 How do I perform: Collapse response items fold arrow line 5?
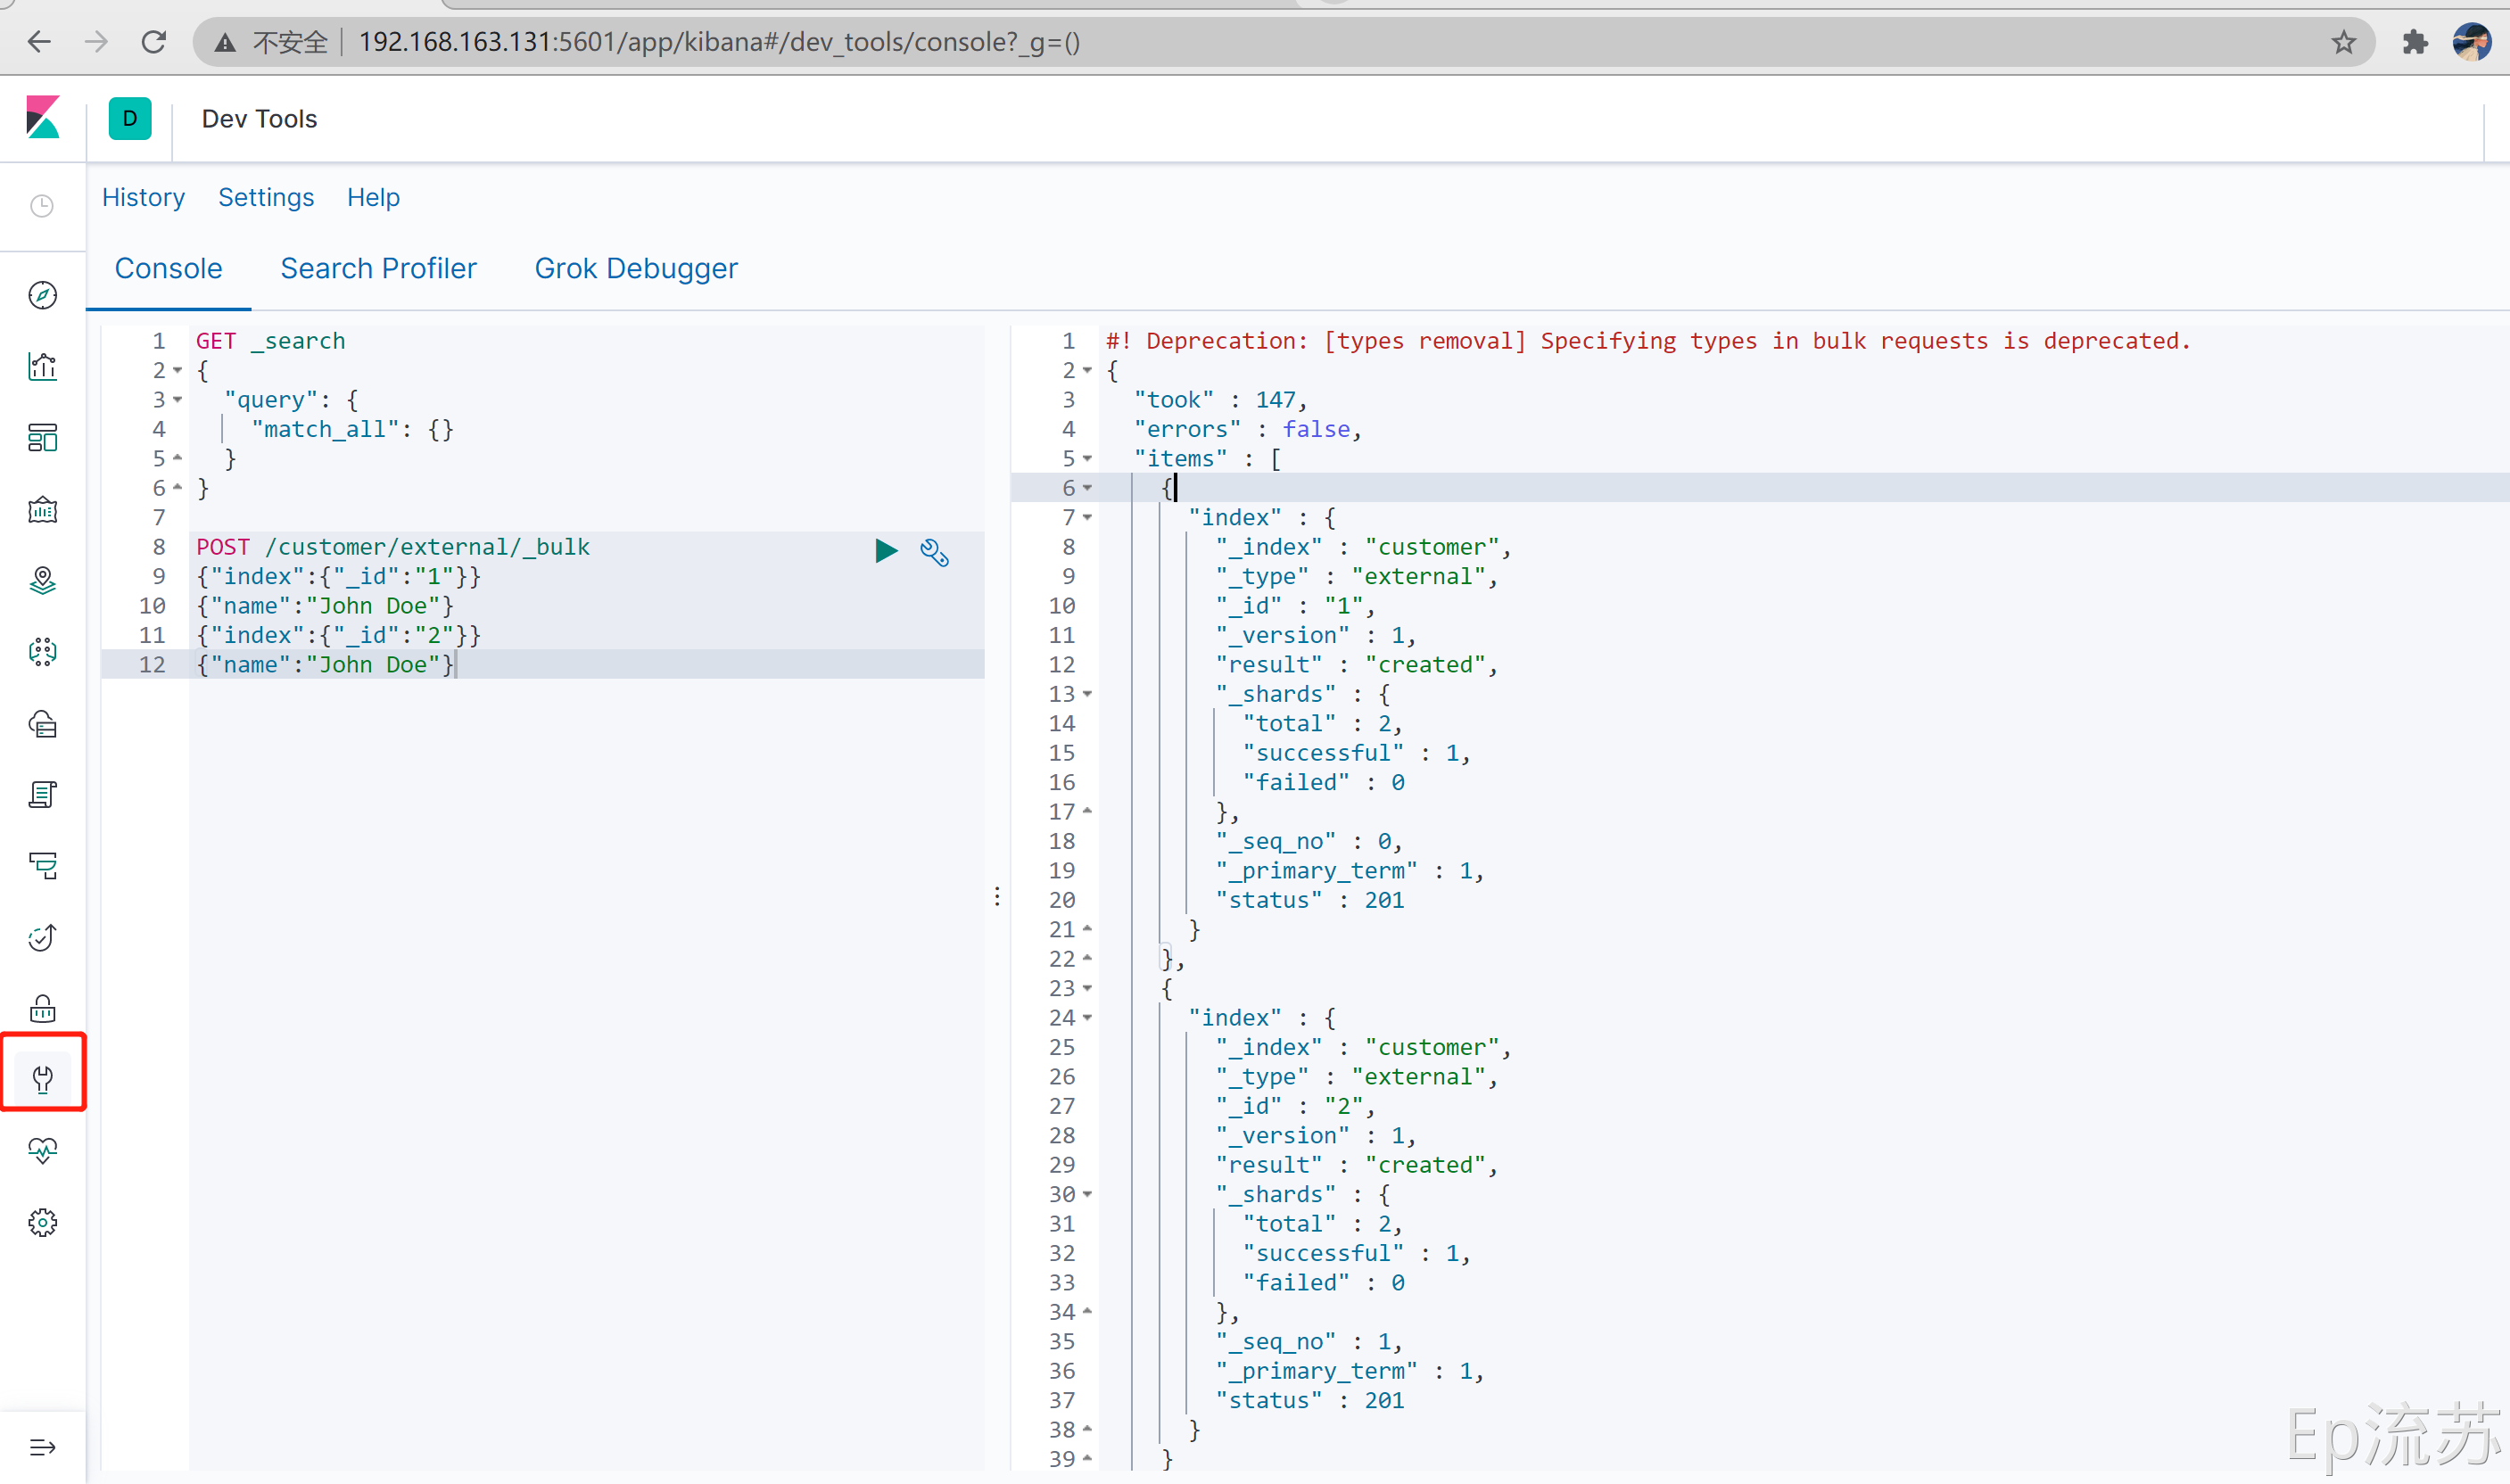[1087, 459]
